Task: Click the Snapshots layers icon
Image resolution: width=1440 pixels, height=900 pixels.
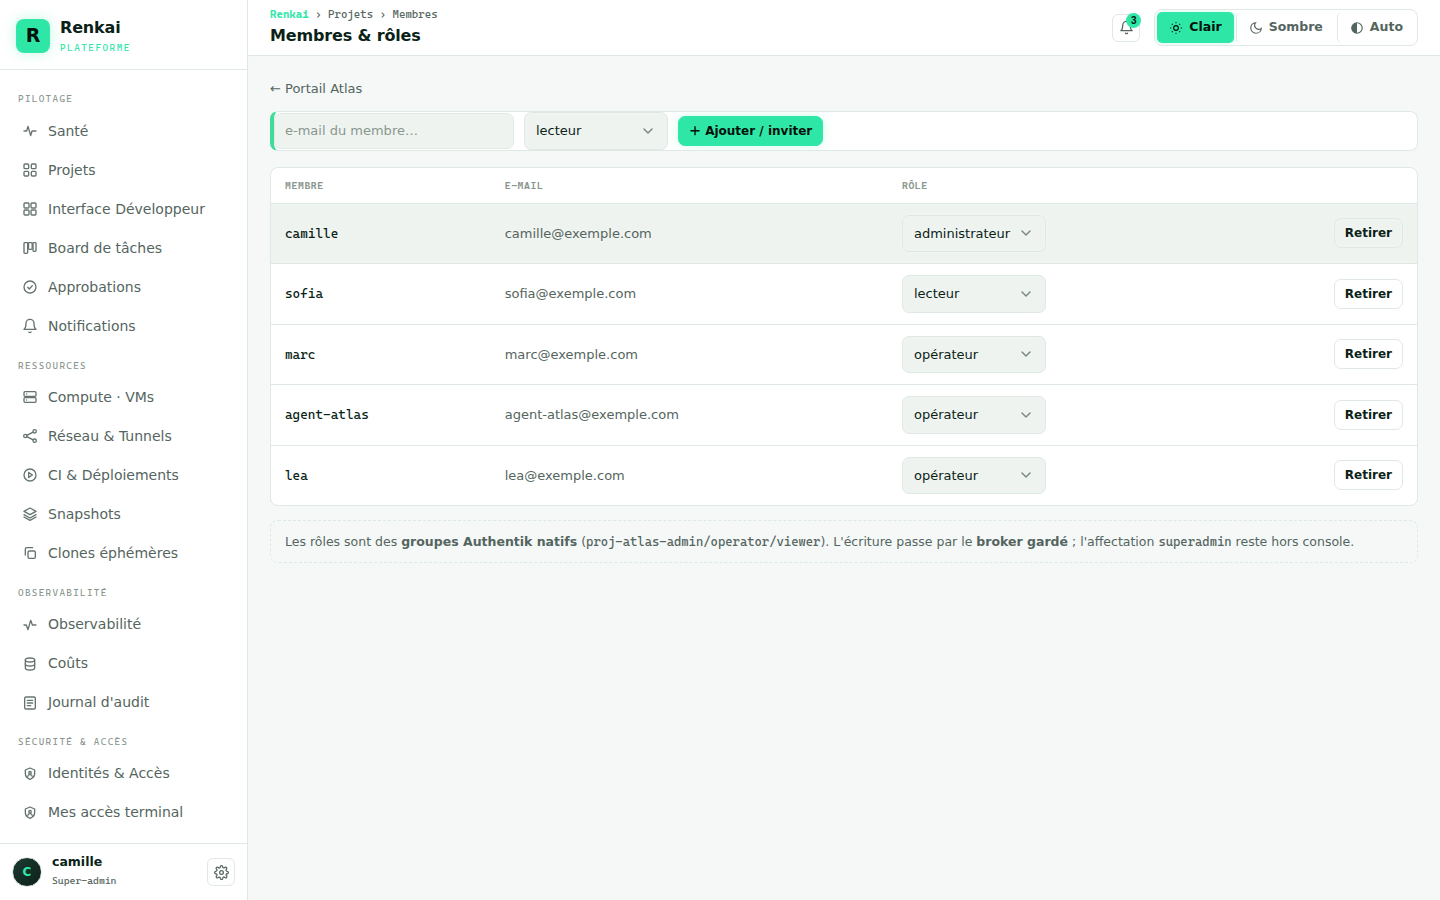Action: pos(30,514)
